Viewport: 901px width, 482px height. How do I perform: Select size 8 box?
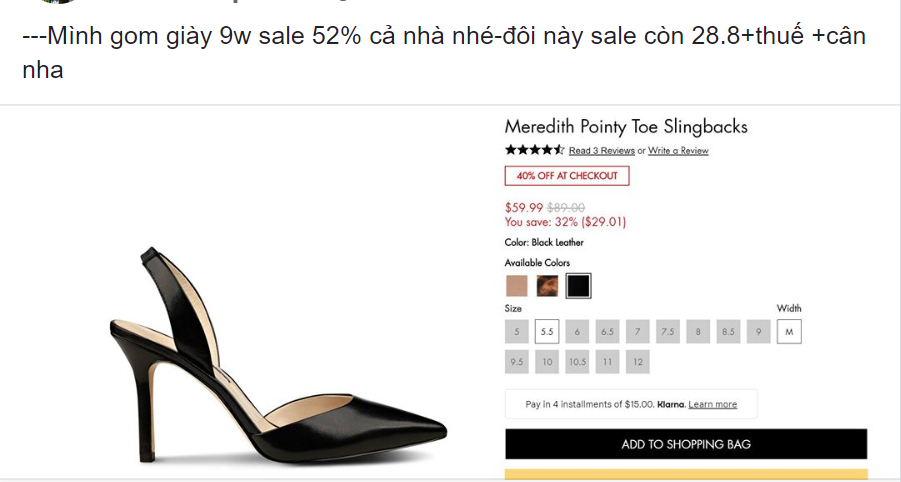(698, 332)
